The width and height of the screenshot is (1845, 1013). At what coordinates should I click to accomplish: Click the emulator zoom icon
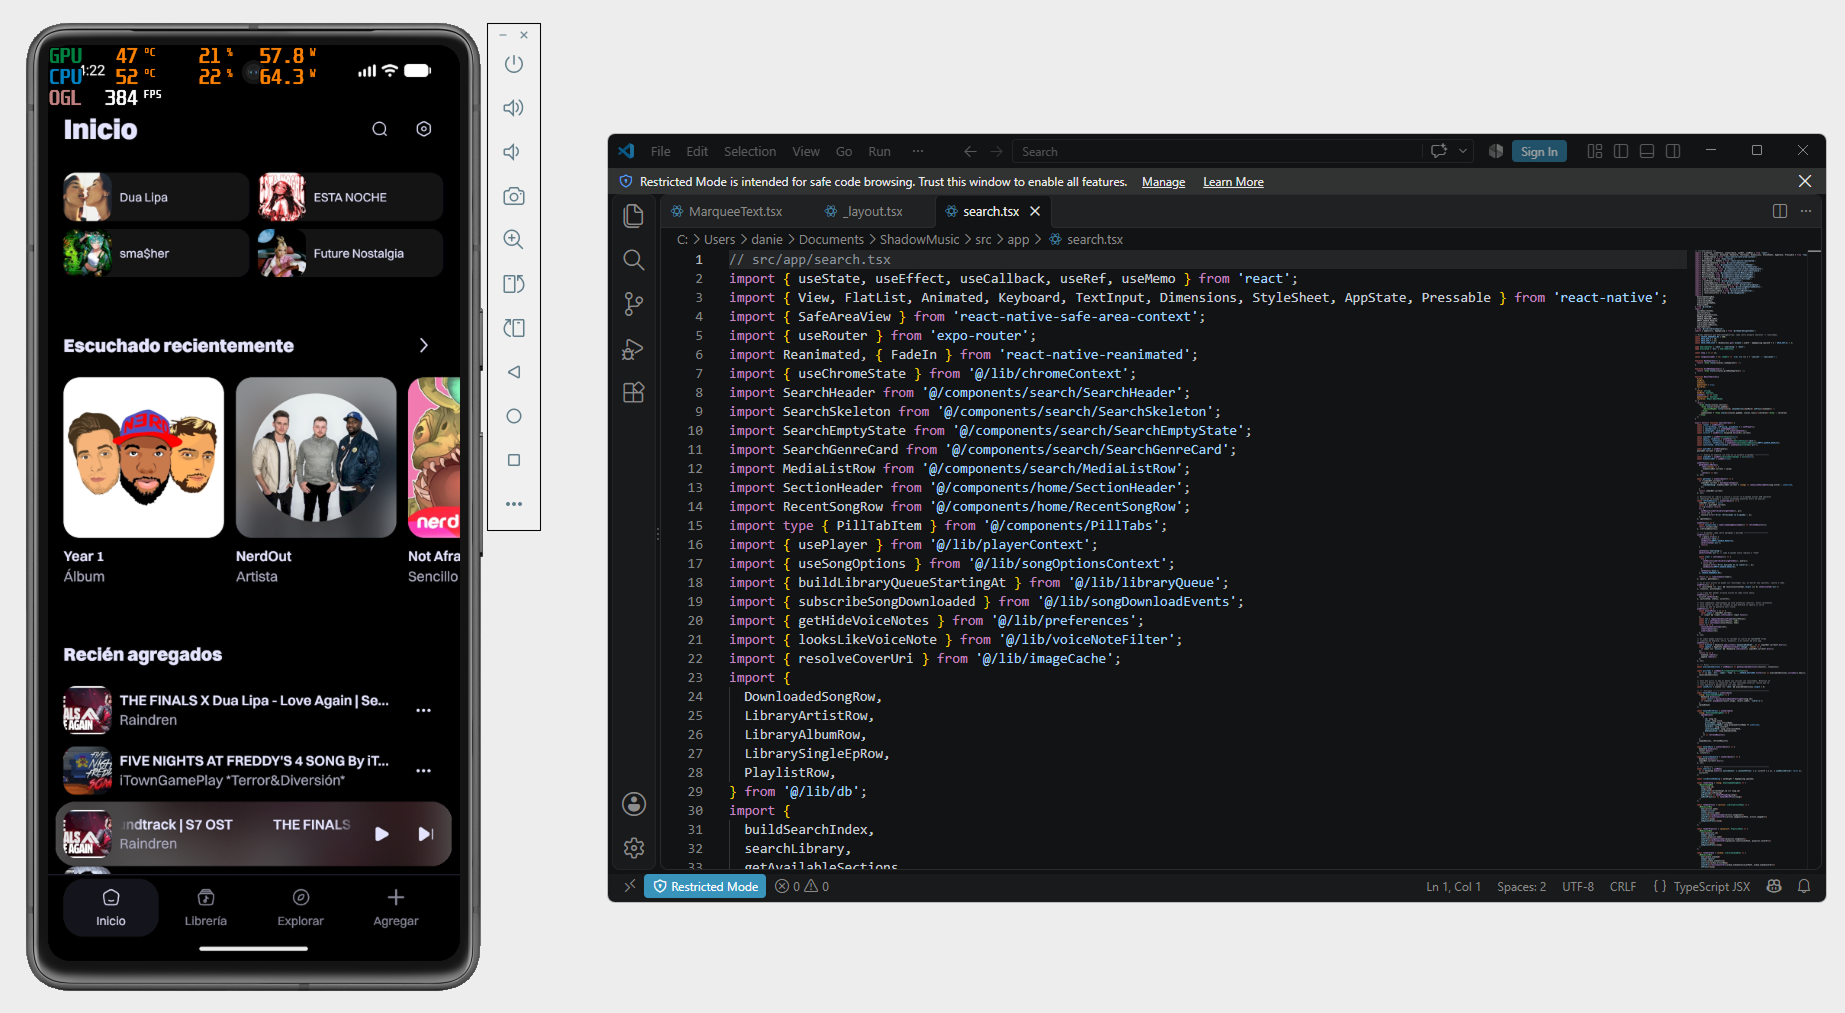[x=514, y=240]
